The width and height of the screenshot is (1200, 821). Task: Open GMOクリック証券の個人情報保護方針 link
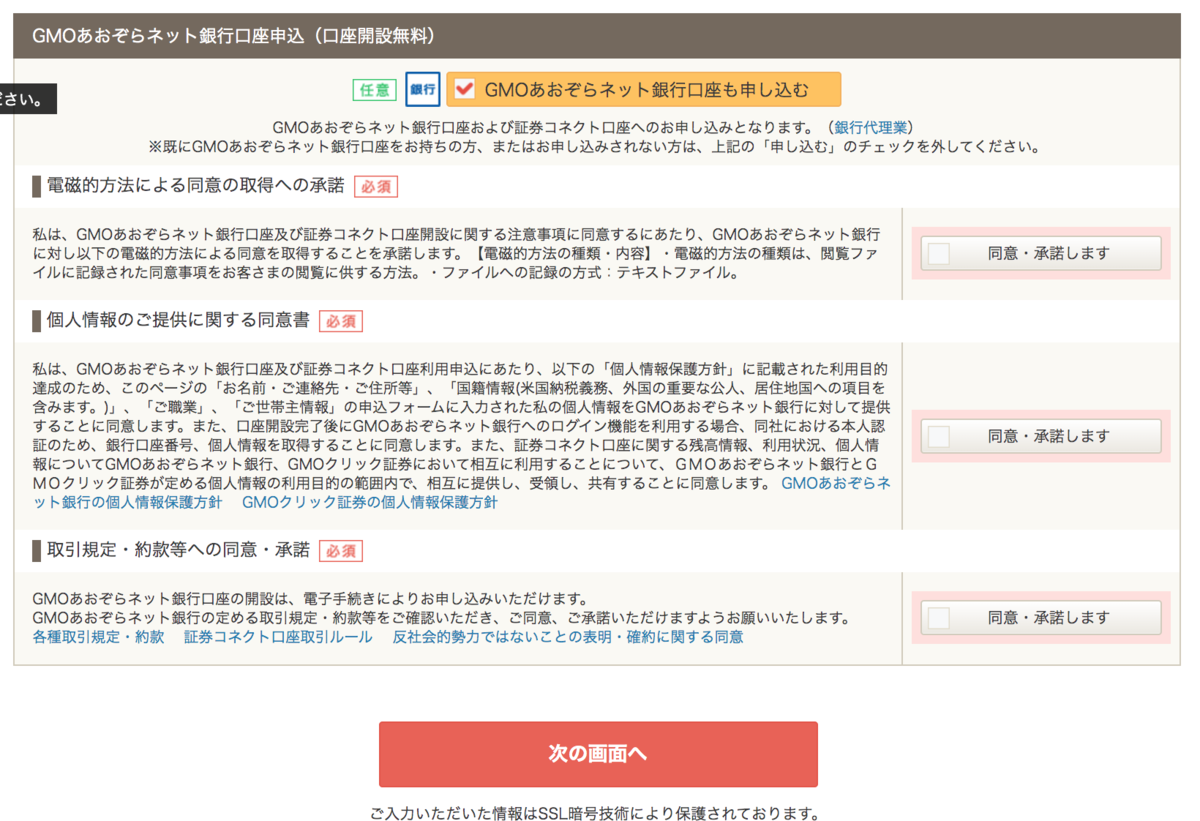(x=369, y=503)
